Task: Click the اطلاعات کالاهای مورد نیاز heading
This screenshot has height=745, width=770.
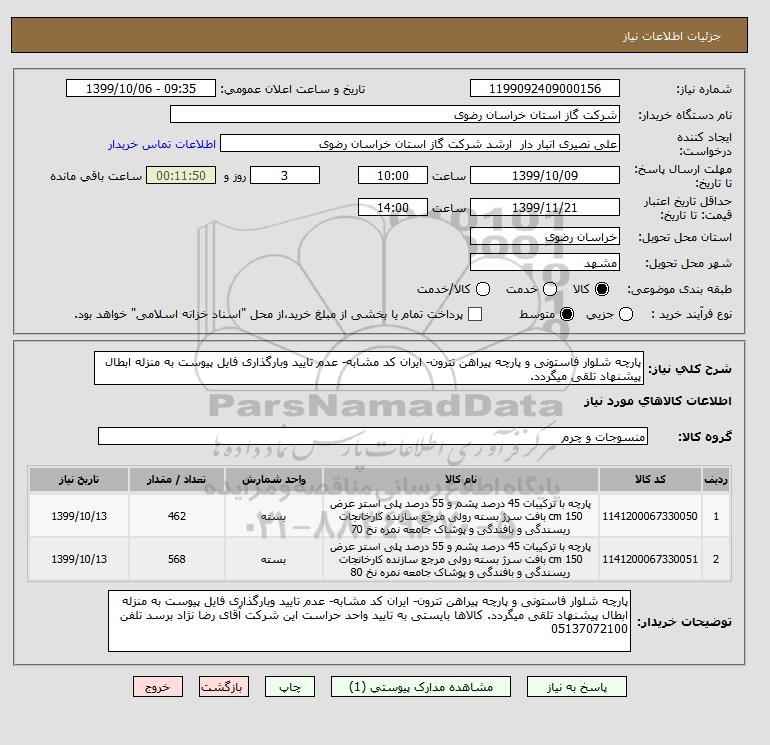Action: tap(658, 401)
